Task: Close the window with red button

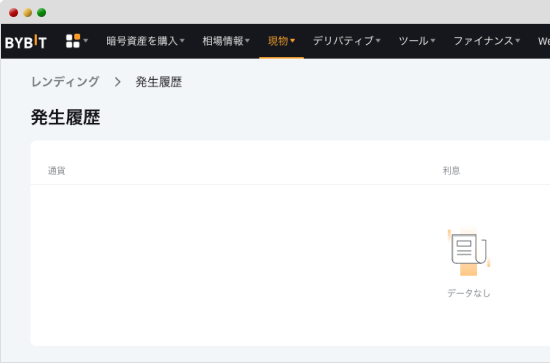Action: click(14, 13)
